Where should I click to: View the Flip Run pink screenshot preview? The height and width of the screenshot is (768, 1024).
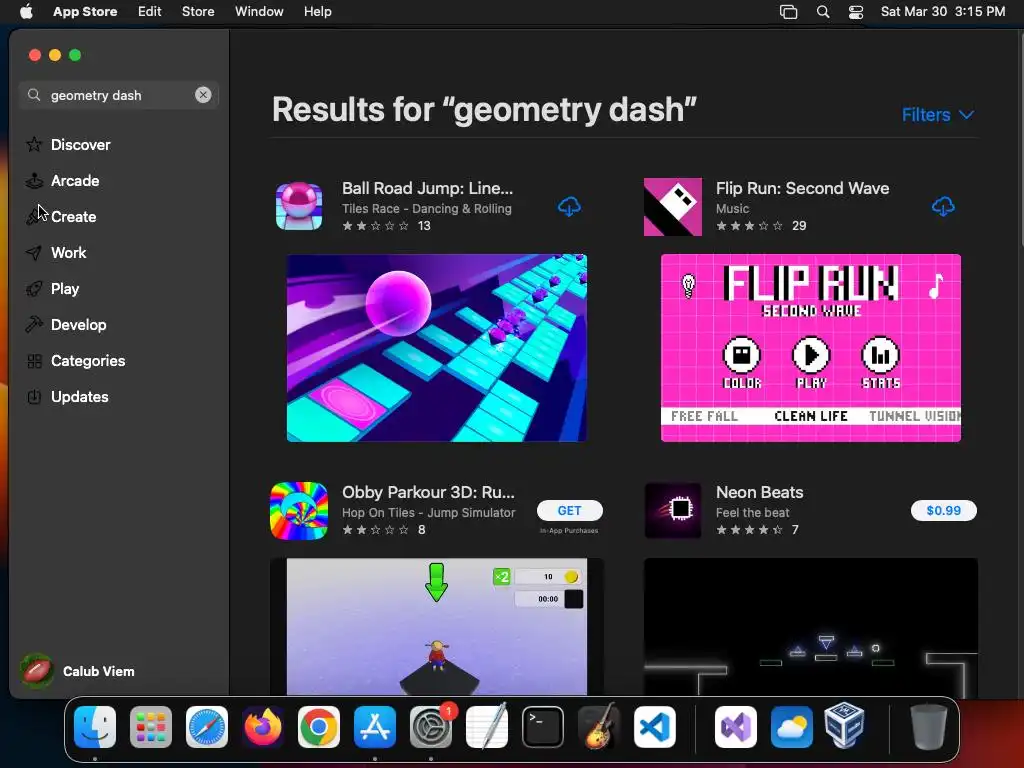pos(810,348)
